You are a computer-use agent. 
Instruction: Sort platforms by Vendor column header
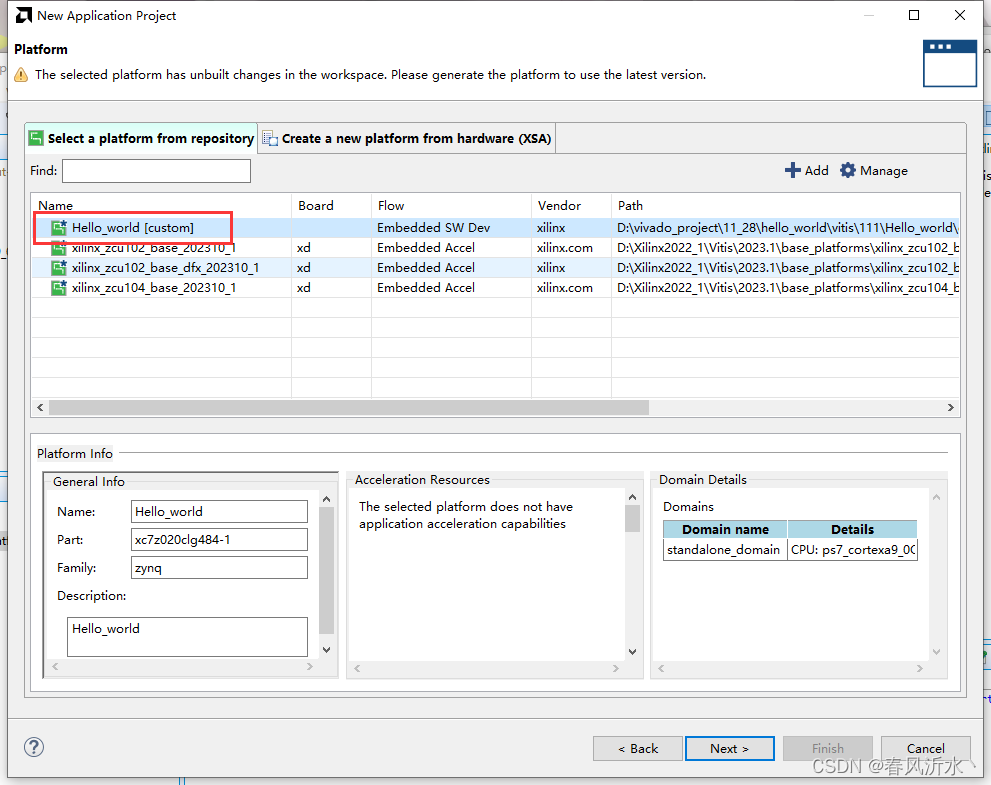[x=571, y=205]
